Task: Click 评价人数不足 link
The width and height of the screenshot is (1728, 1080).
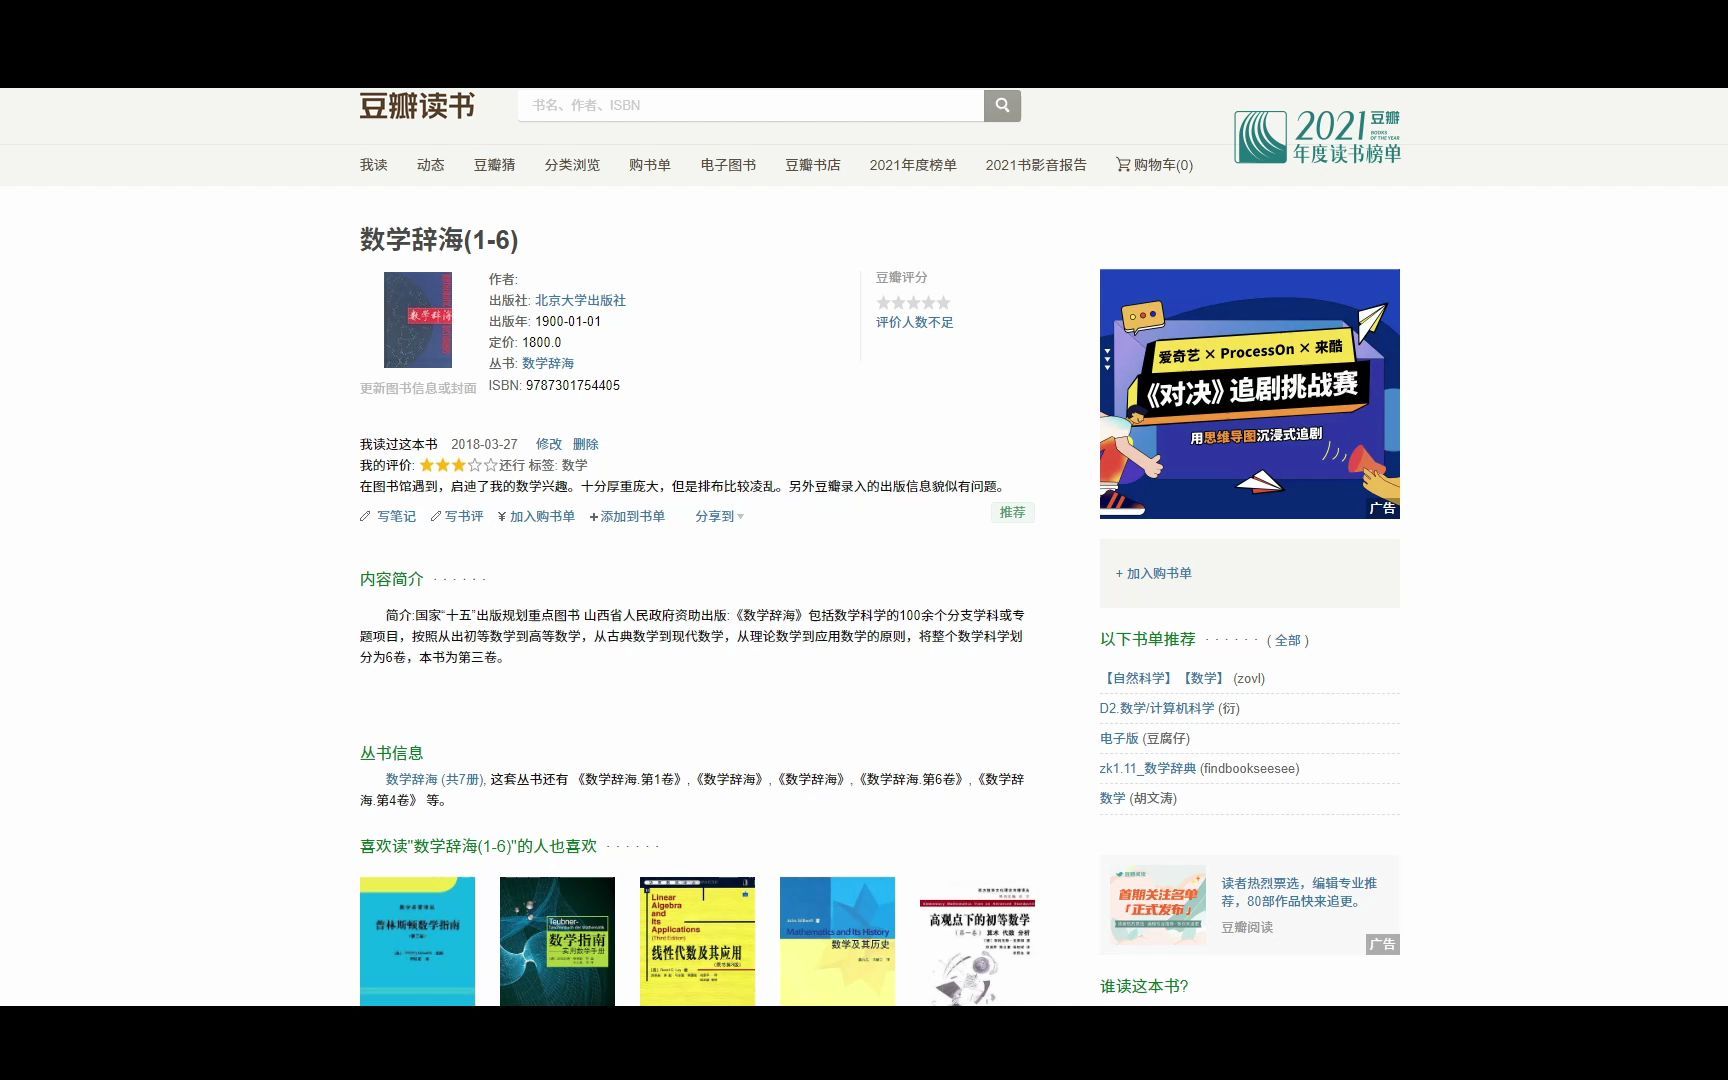Action: point(915,322)
